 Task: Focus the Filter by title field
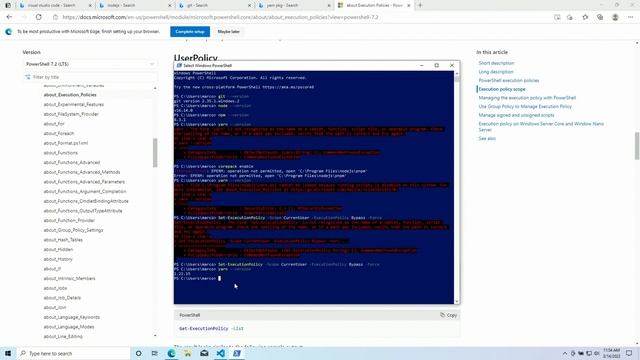click(x=90, y=77)
